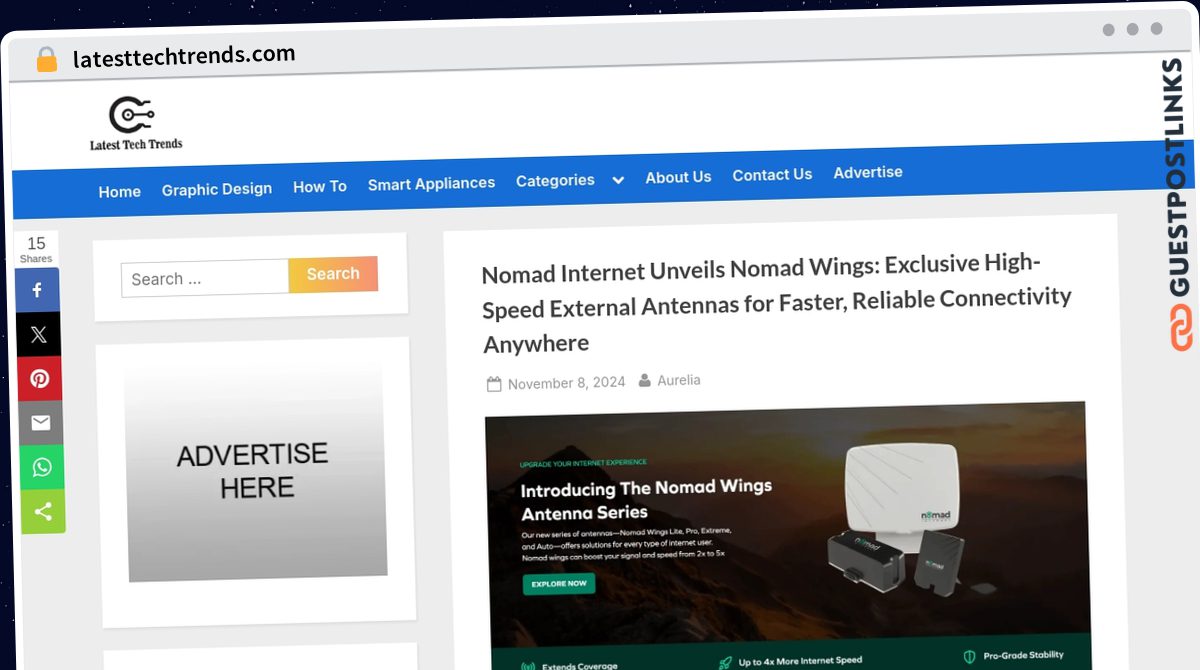Screen dimensions: 1200x670
Task: Click the padlock icon in address bar
Action: tap(46, 60)
